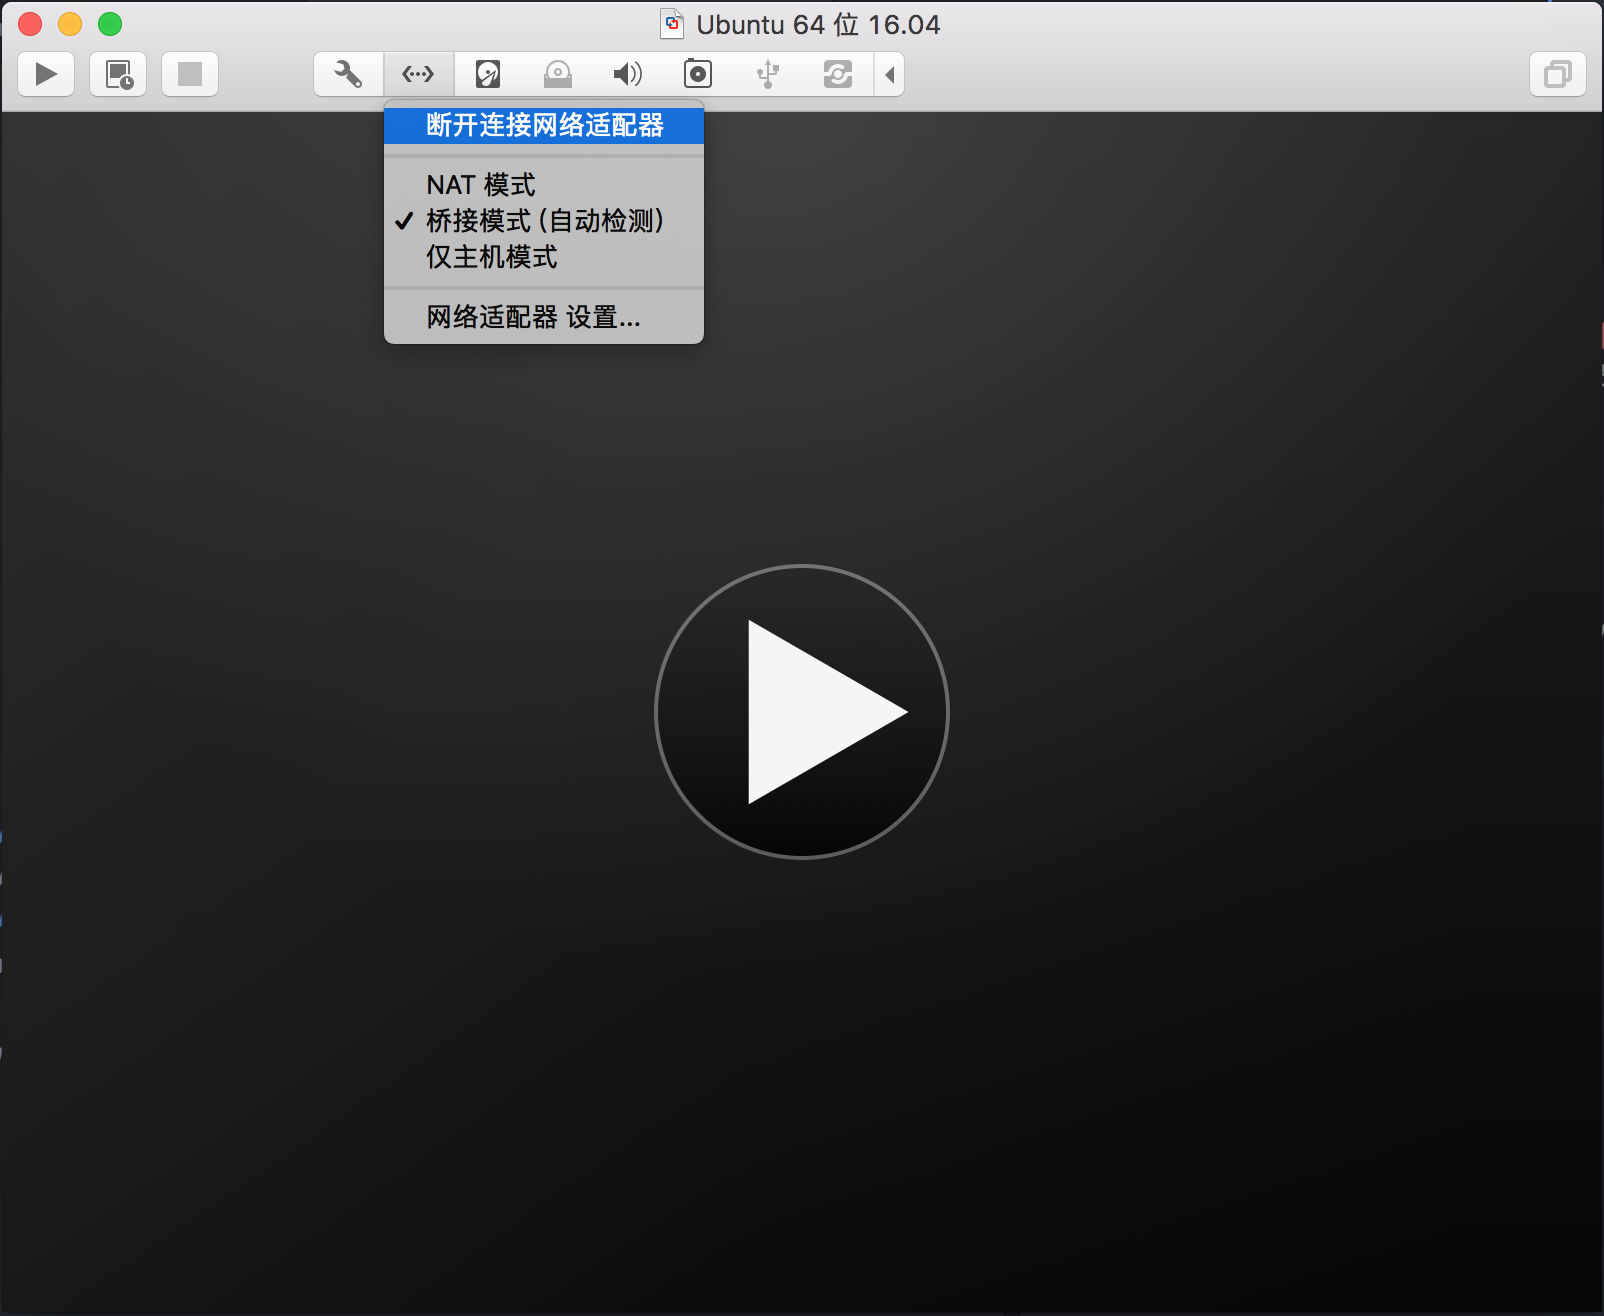Choose 断开连接网络适配器 menu item
Image resolution: width=1604 pixels, height=1316 pixels.
(x=545, y=125)
